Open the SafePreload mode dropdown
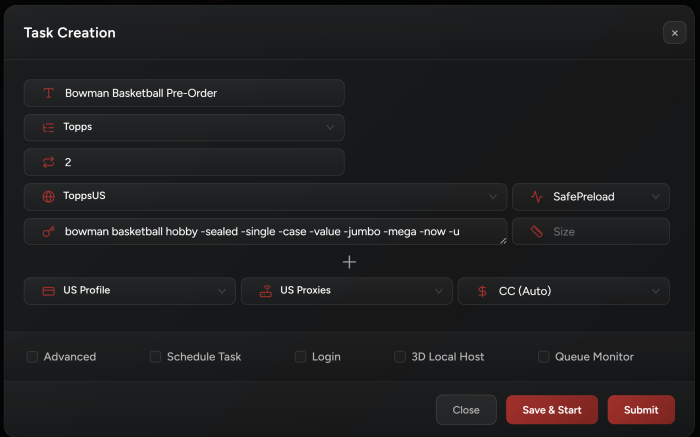 590,197
